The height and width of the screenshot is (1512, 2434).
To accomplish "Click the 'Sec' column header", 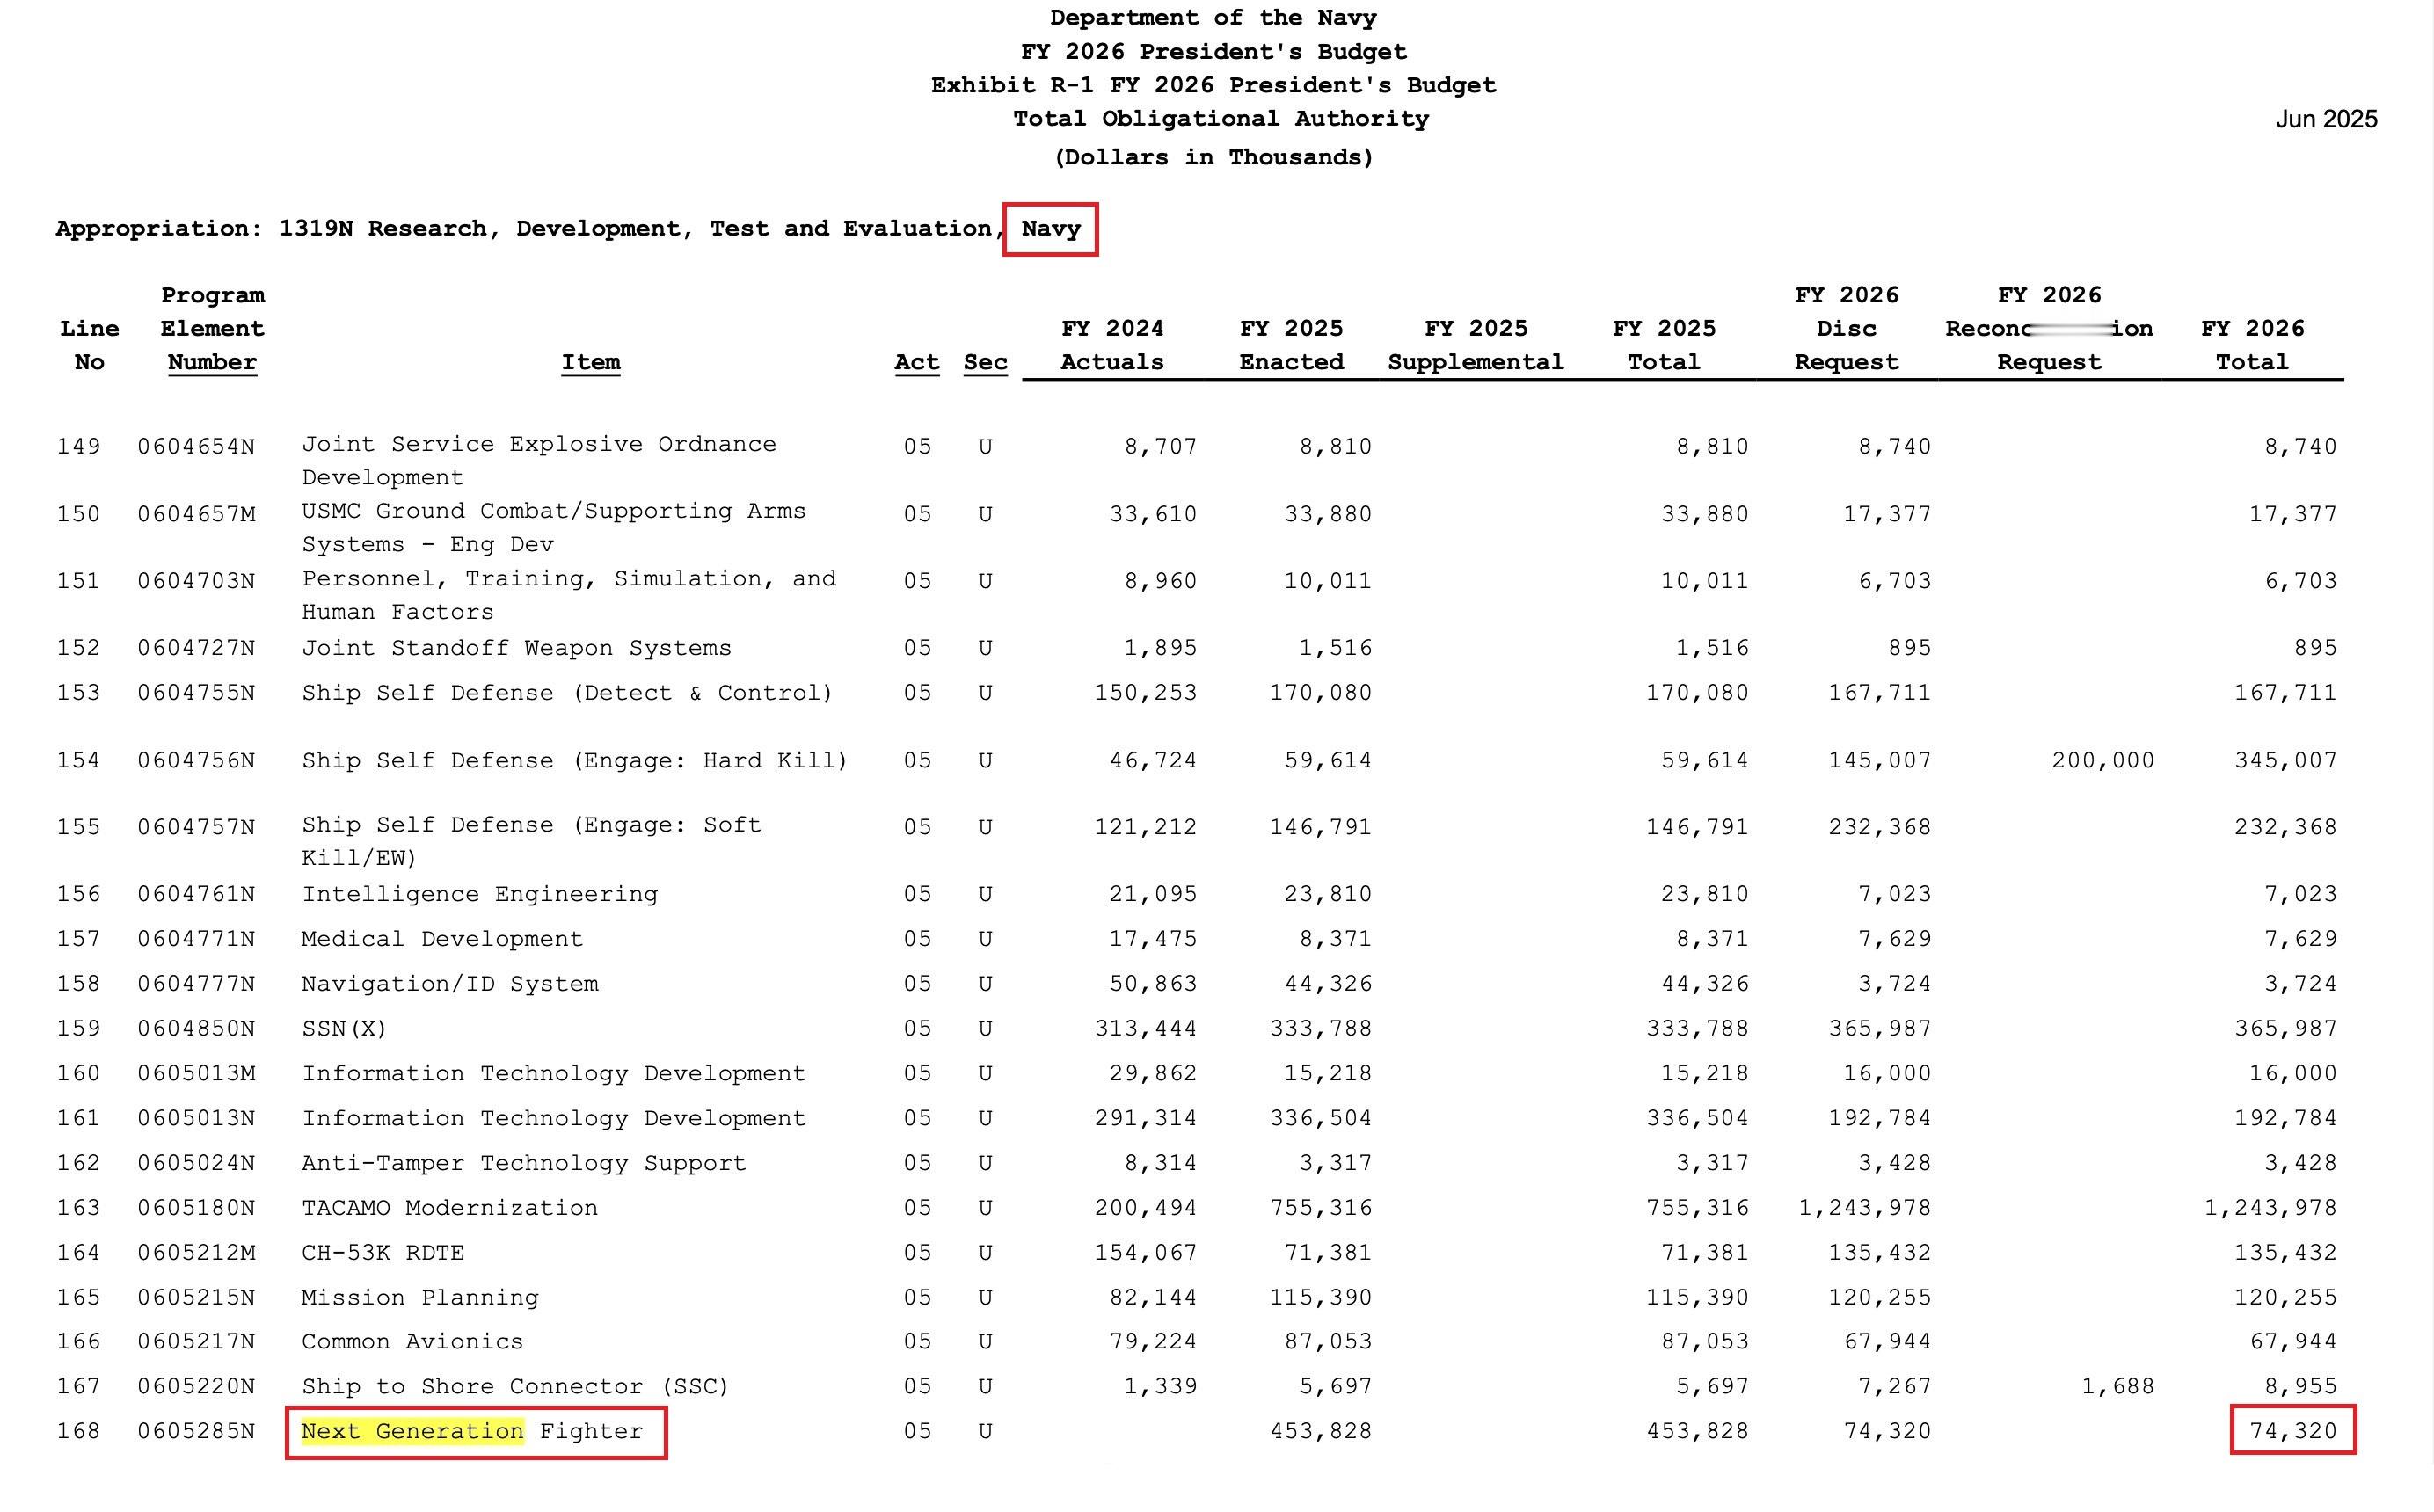I will coord(985,362).
